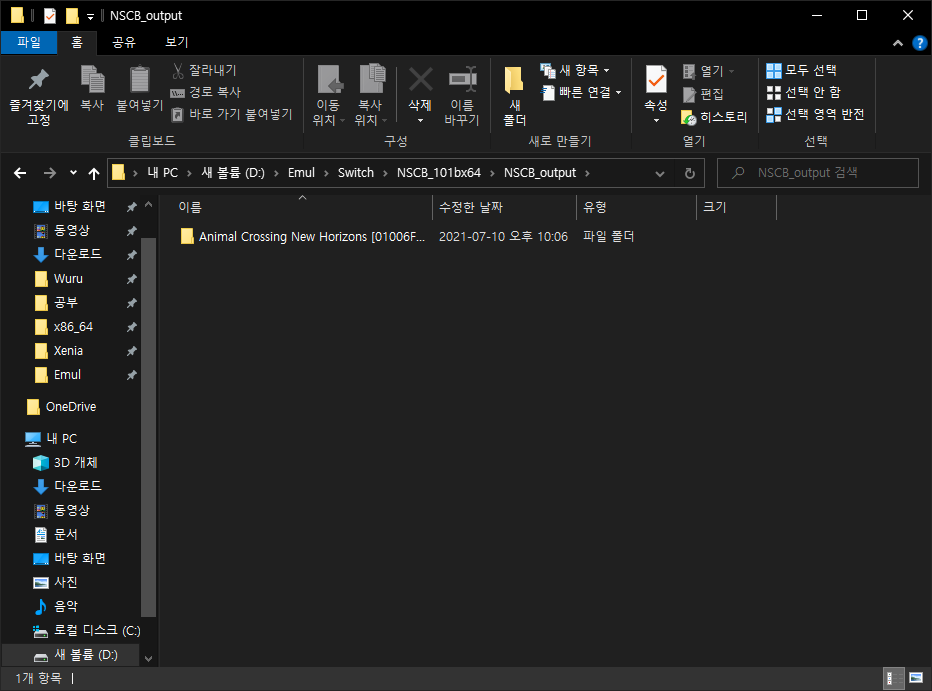
Task: Open New item (새 항목) dropdown
Action: pos(575,70)
